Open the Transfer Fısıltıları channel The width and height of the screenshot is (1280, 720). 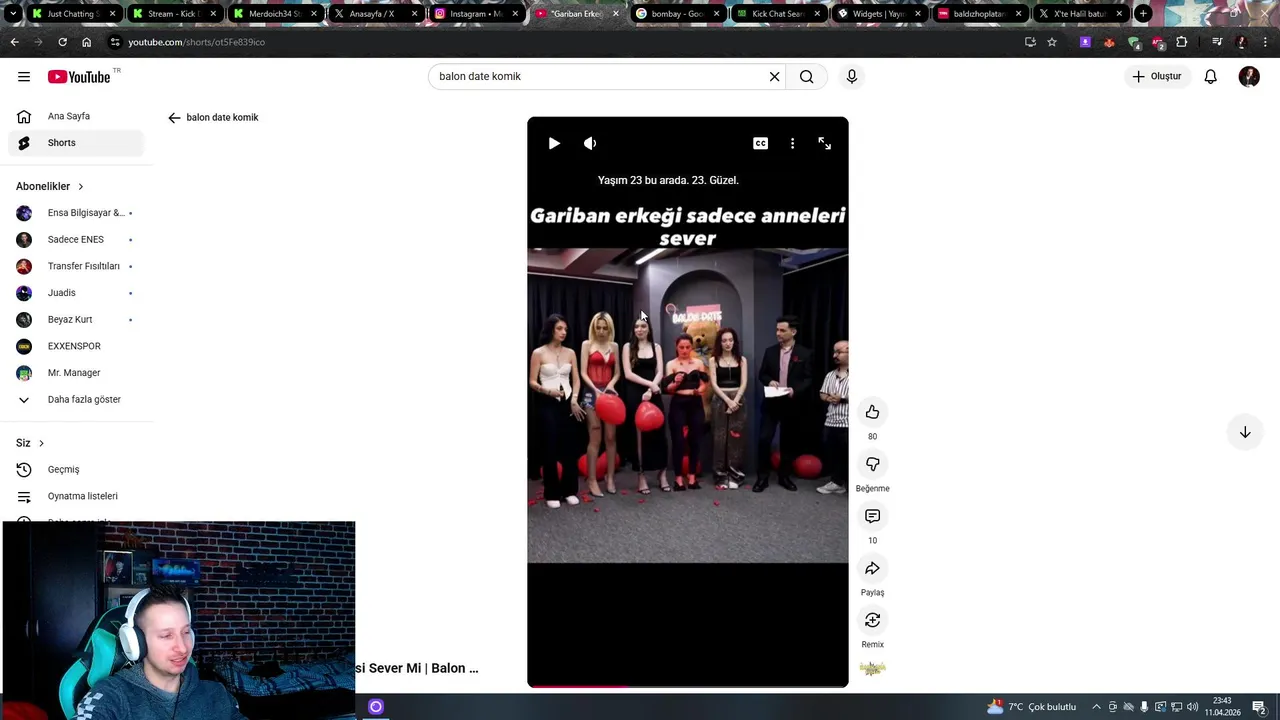pos(76,266)
